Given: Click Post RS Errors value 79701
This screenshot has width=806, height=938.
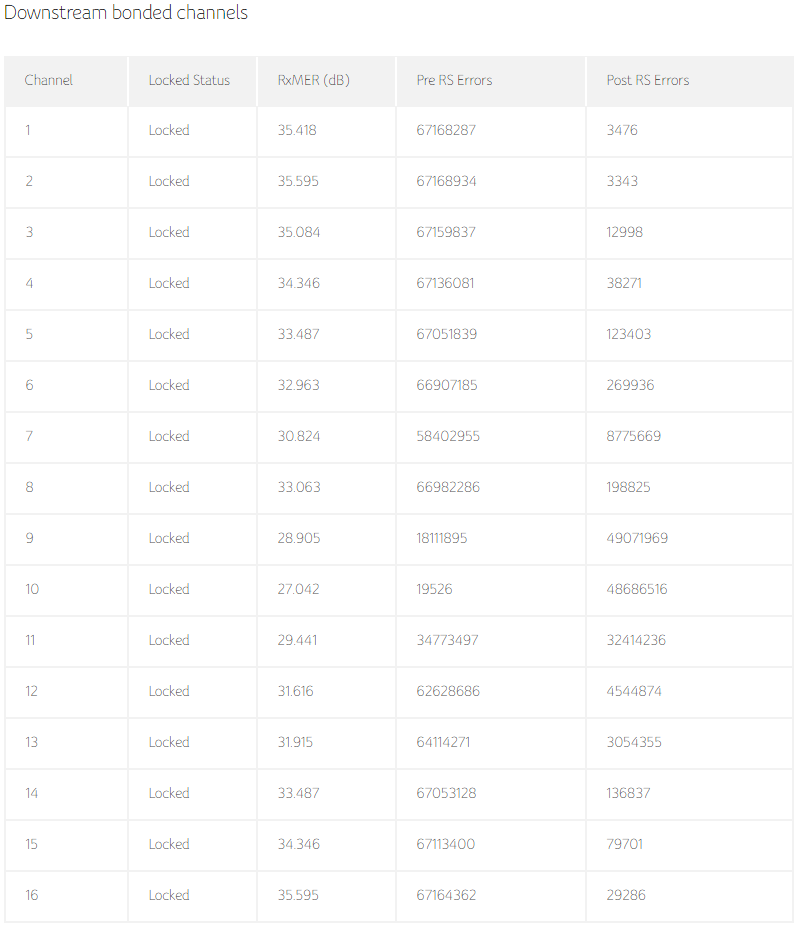Looking at the screenshot, I should (x=625, y=844).
